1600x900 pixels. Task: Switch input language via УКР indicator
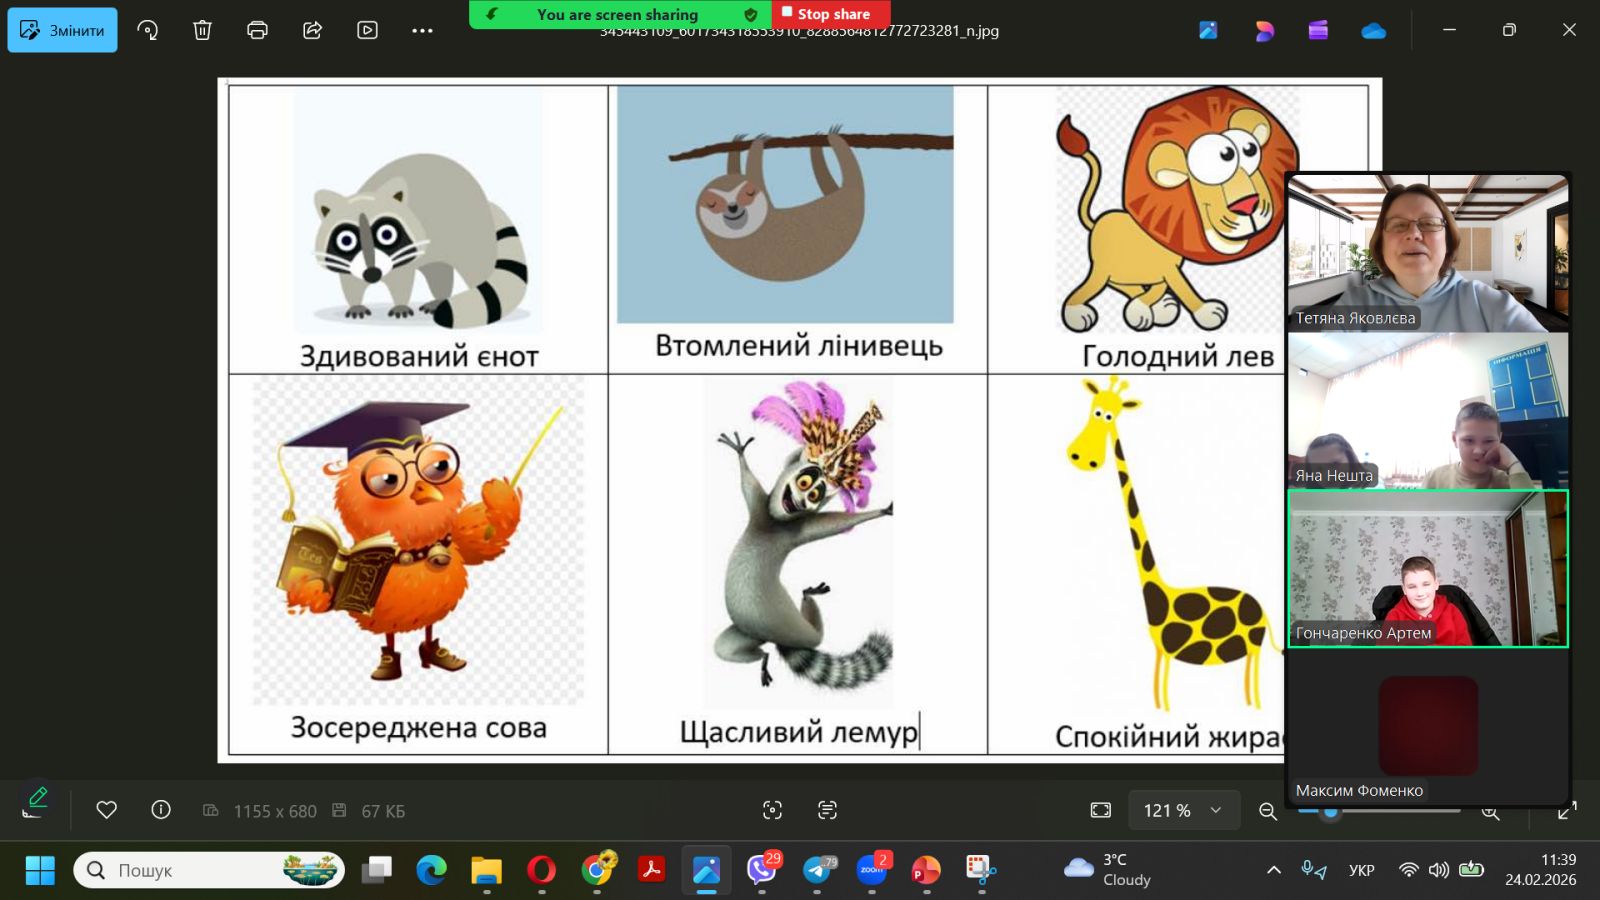1361,870
